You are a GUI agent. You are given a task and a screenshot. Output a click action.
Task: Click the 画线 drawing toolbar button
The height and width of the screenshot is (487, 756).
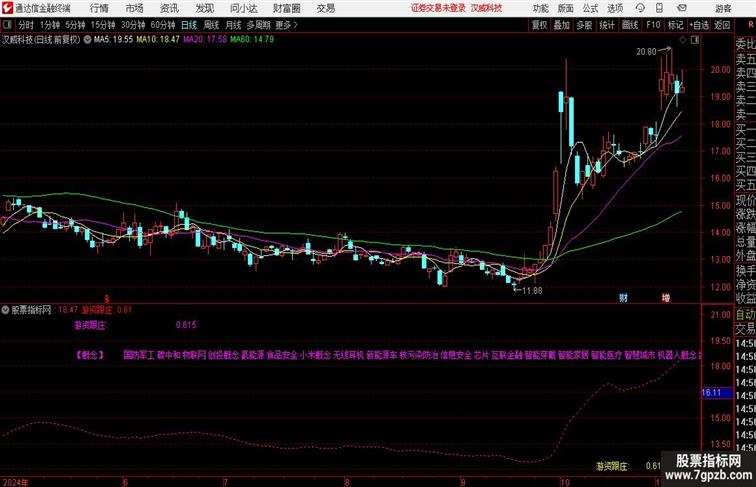[x=630, y=25]
